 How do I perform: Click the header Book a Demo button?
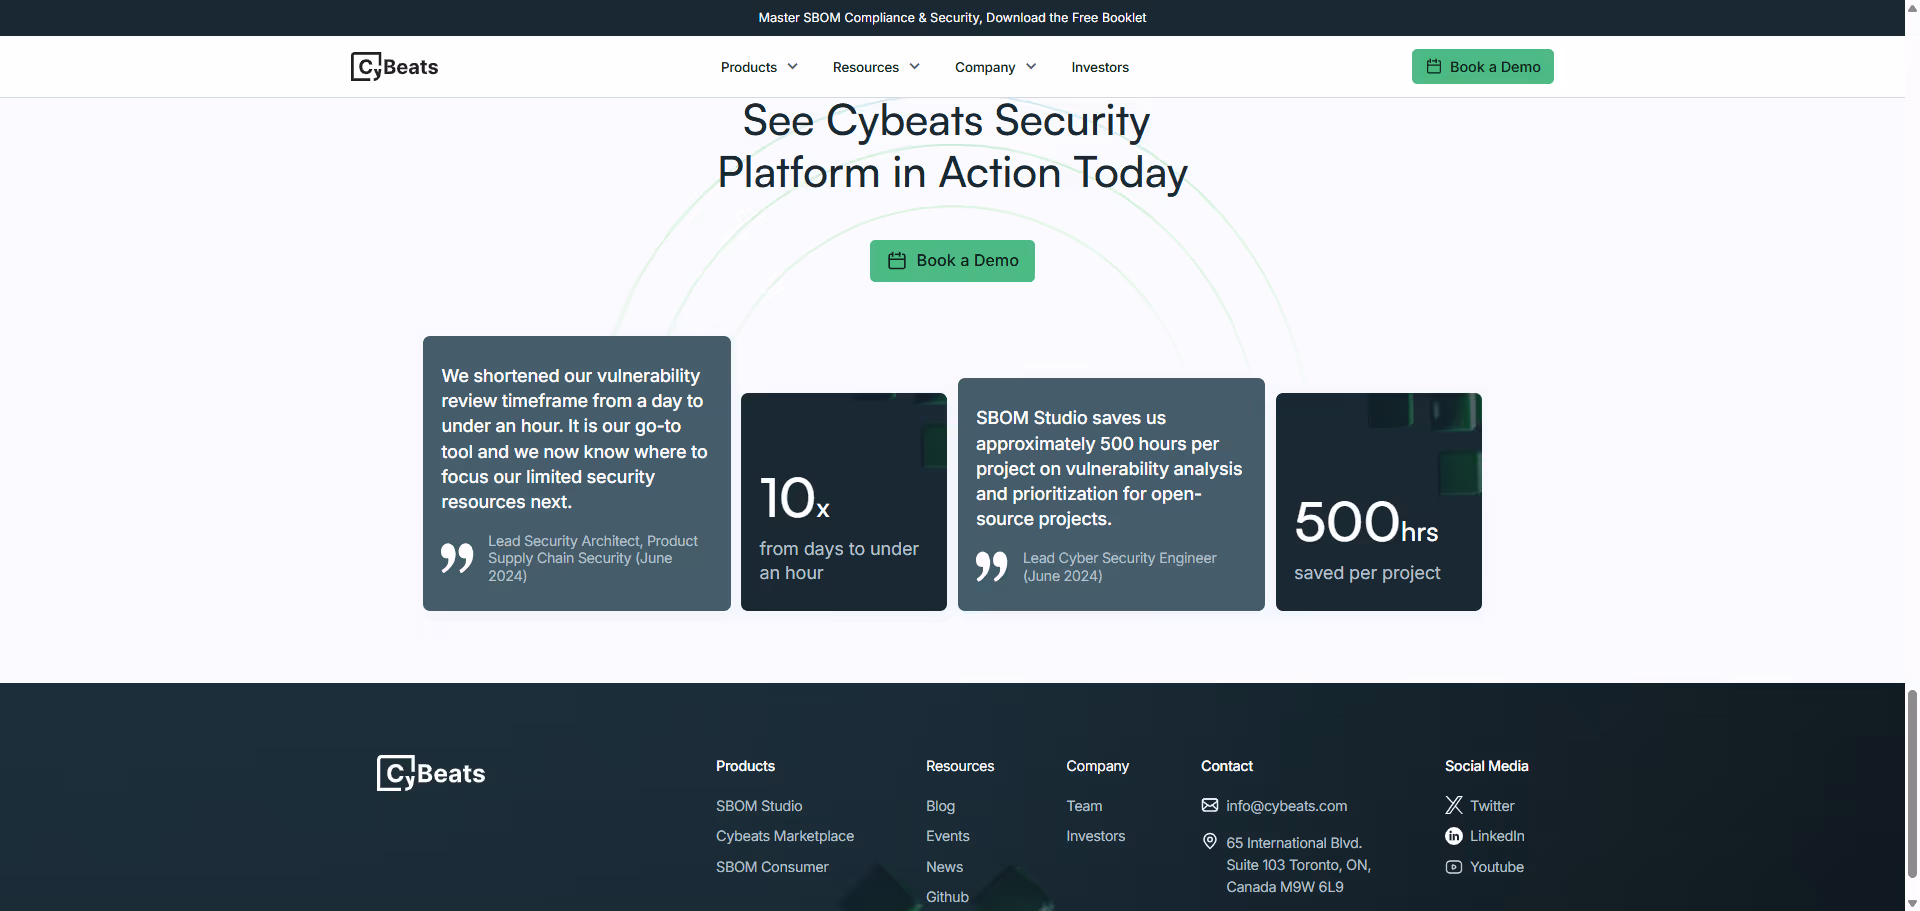click(1483, 67)
